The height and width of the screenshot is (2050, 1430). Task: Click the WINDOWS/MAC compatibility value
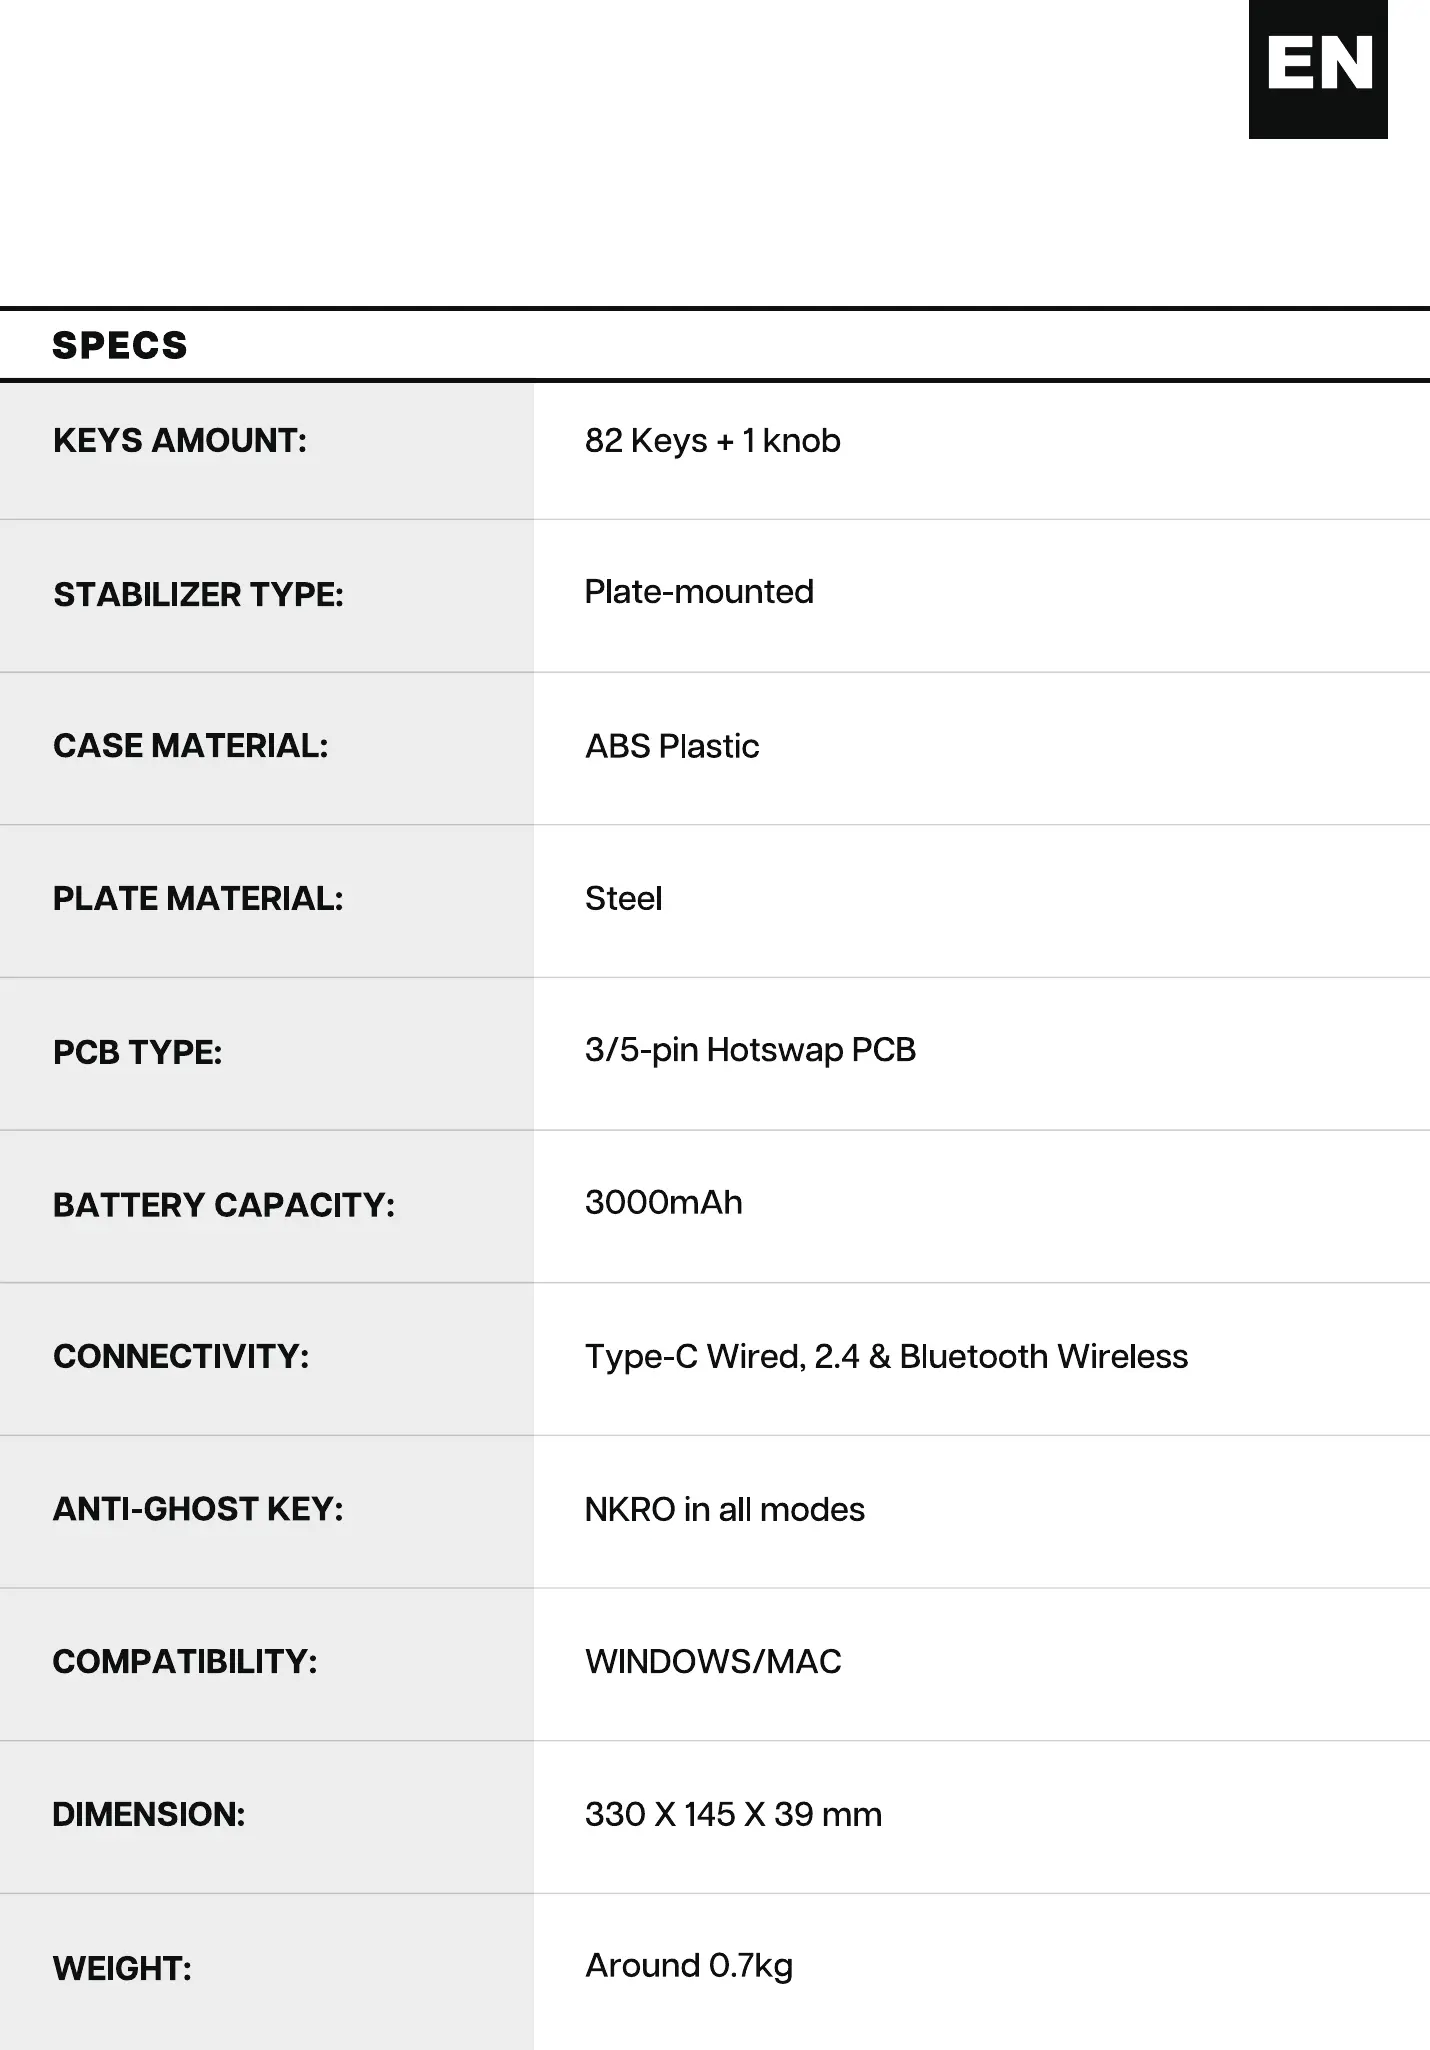(713, 1662)
